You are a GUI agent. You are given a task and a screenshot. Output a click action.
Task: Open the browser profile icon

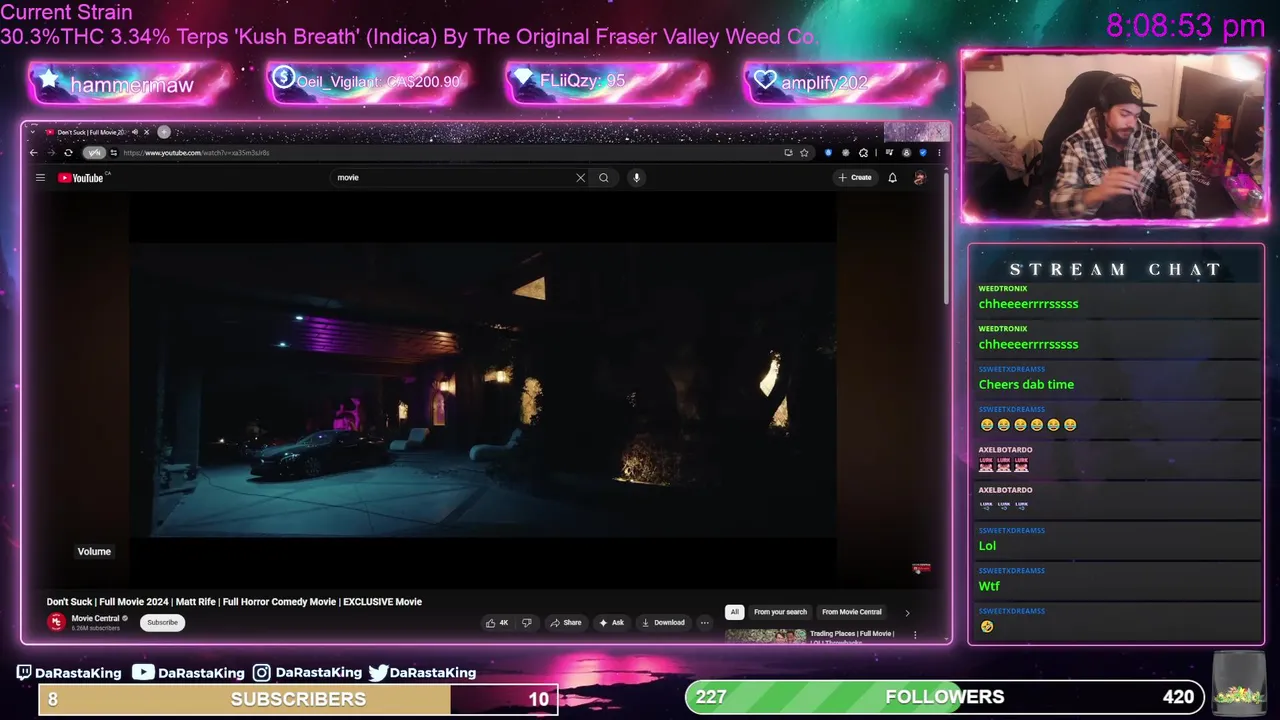point(906,153)
